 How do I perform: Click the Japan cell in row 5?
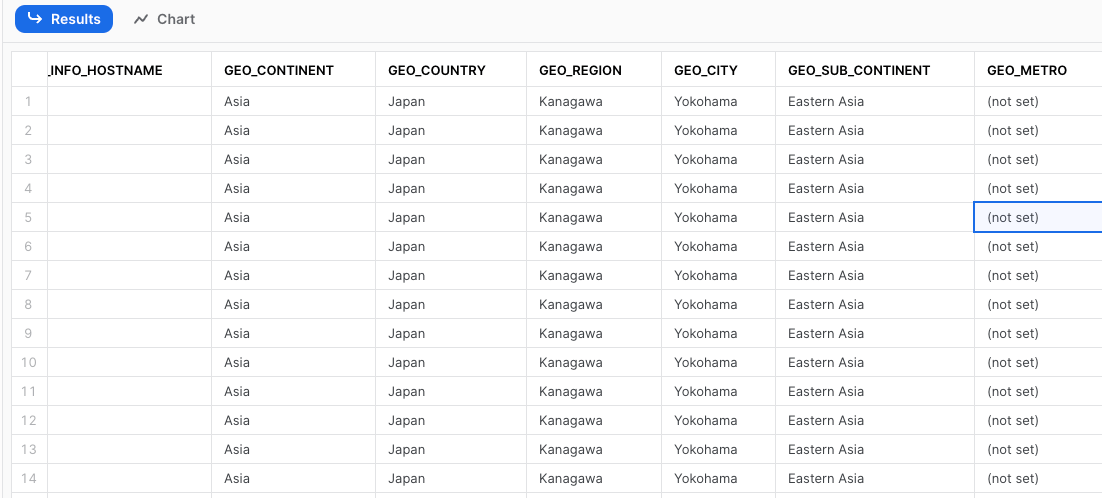coord(451,218)
